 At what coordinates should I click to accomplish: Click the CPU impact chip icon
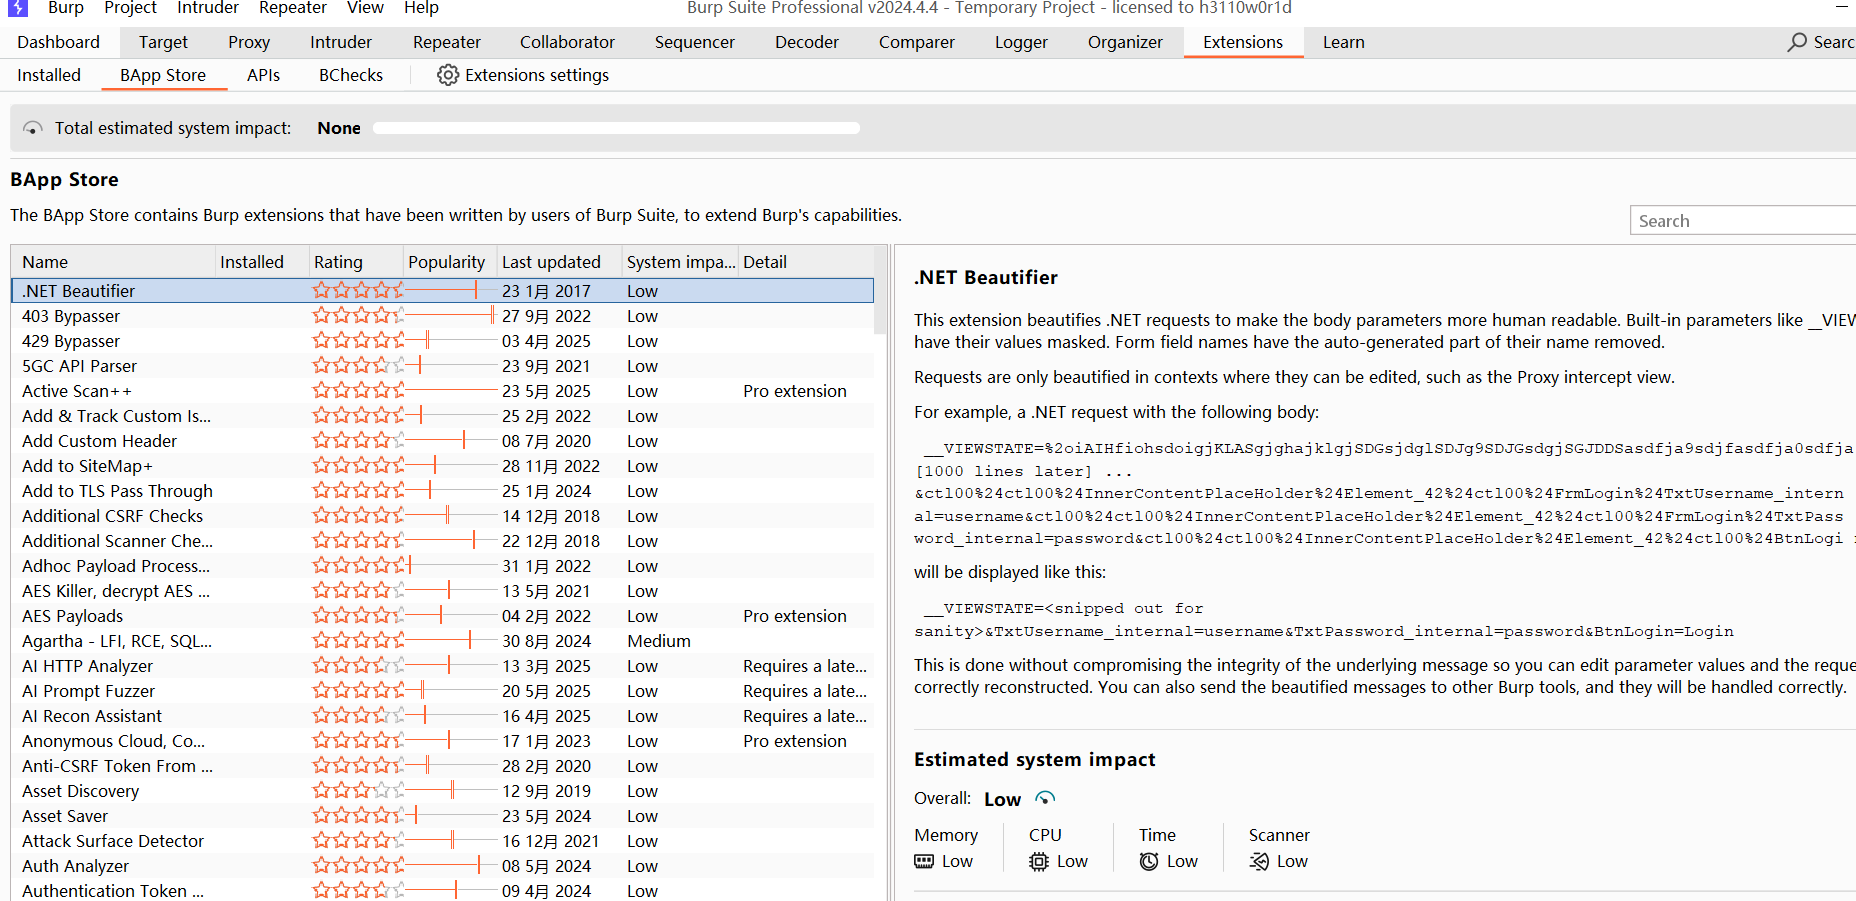click(1039, 861)
